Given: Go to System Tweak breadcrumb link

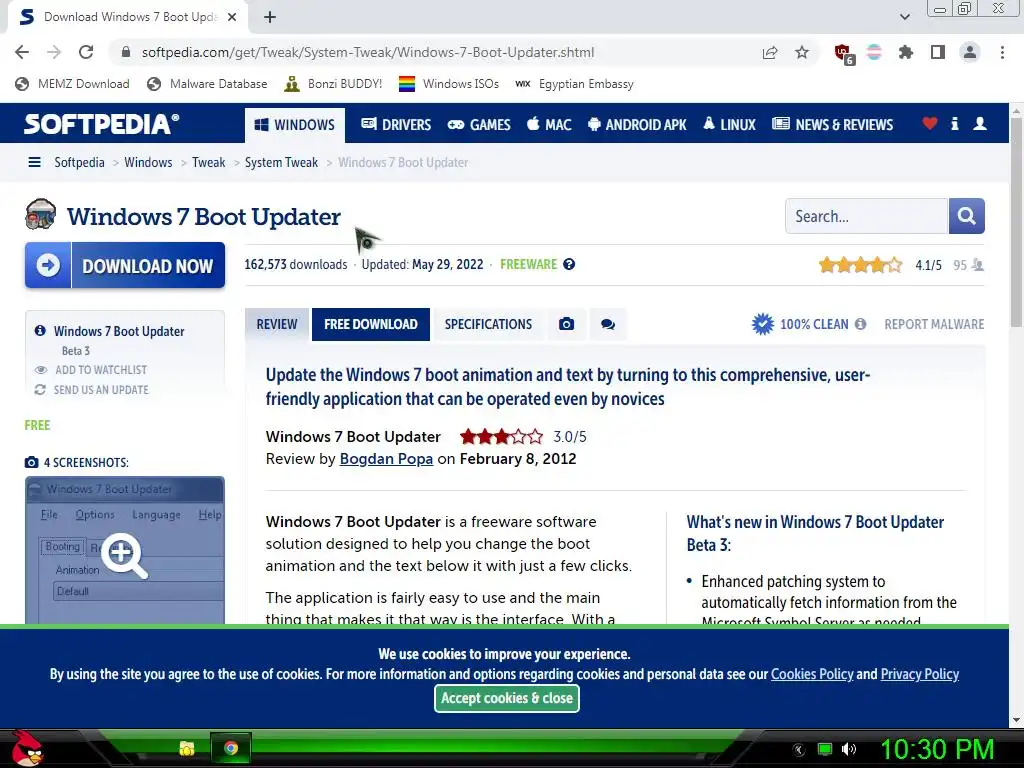Looking at the screenshot, I should point(281,162).
